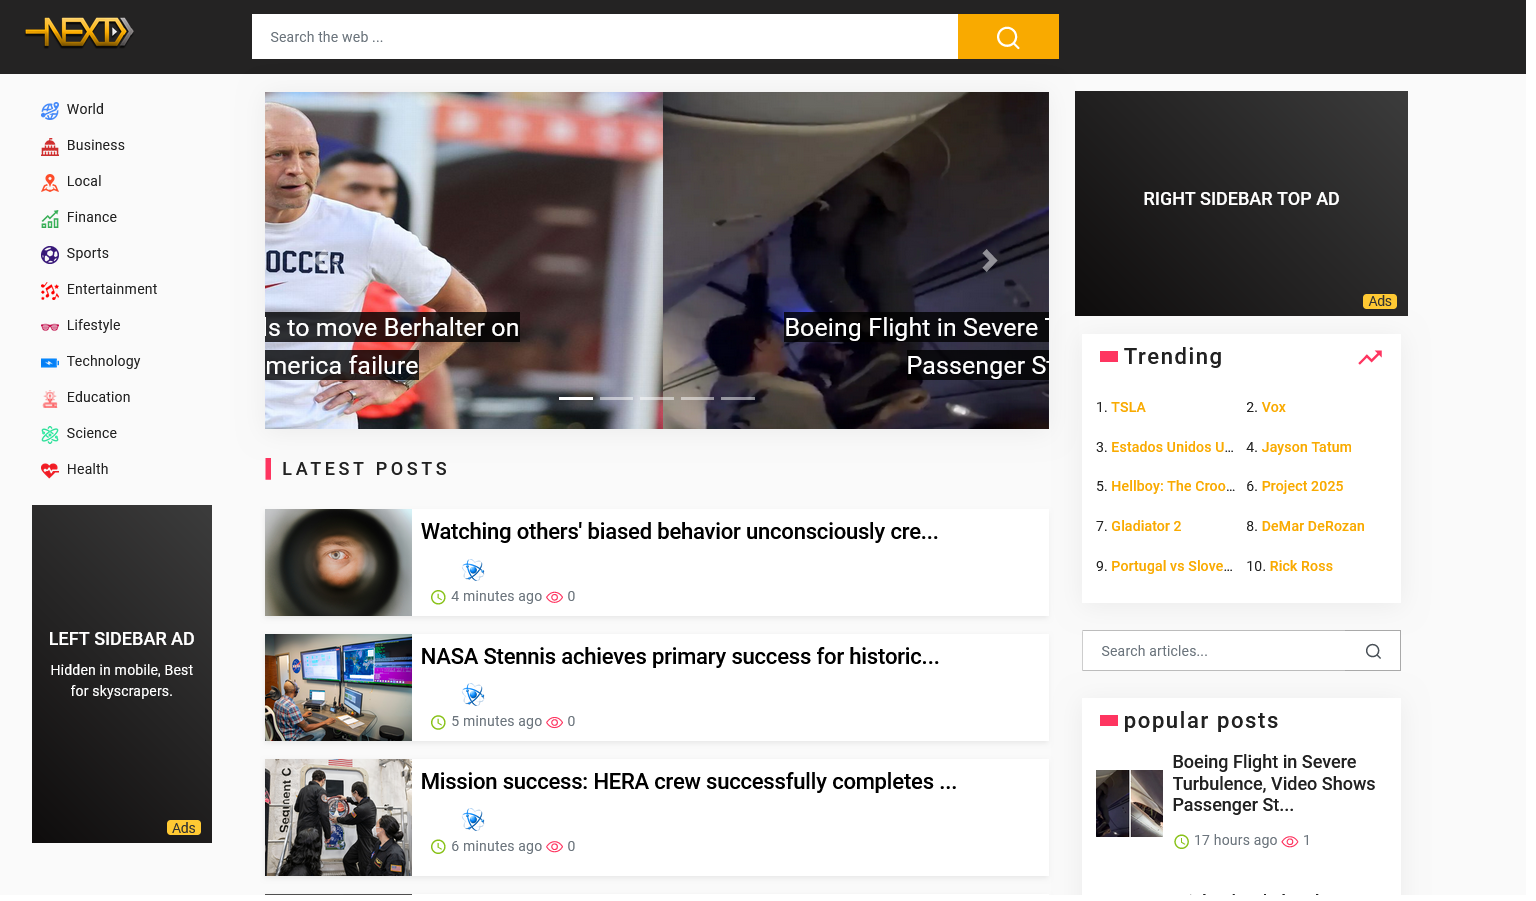
Task: Open the Entertainment category
Action: [x=112, y=289]
